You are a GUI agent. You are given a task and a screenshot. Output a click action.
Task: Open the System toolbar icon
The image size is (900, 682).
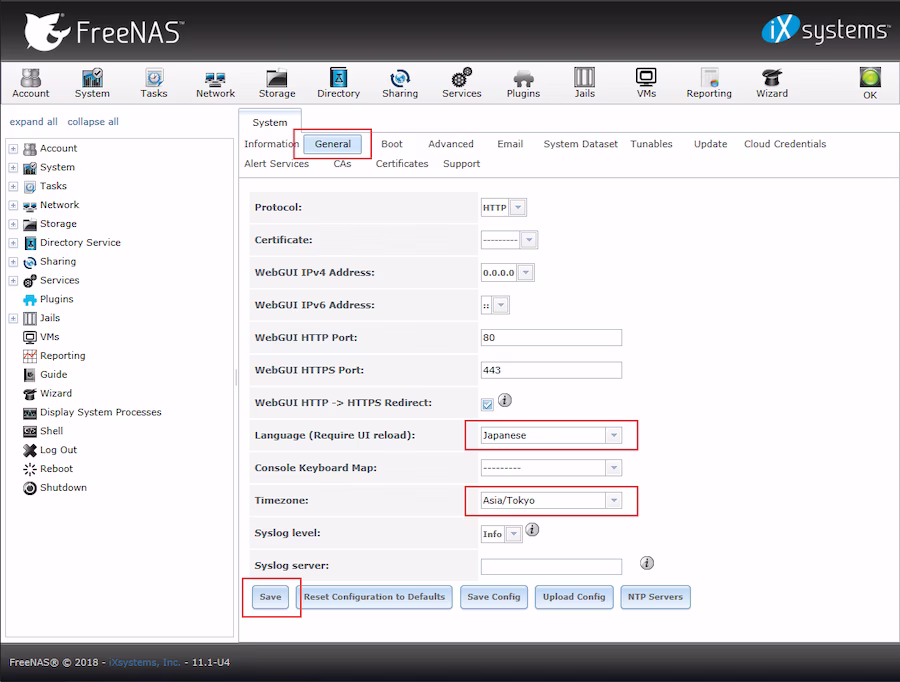pos(92,83)
